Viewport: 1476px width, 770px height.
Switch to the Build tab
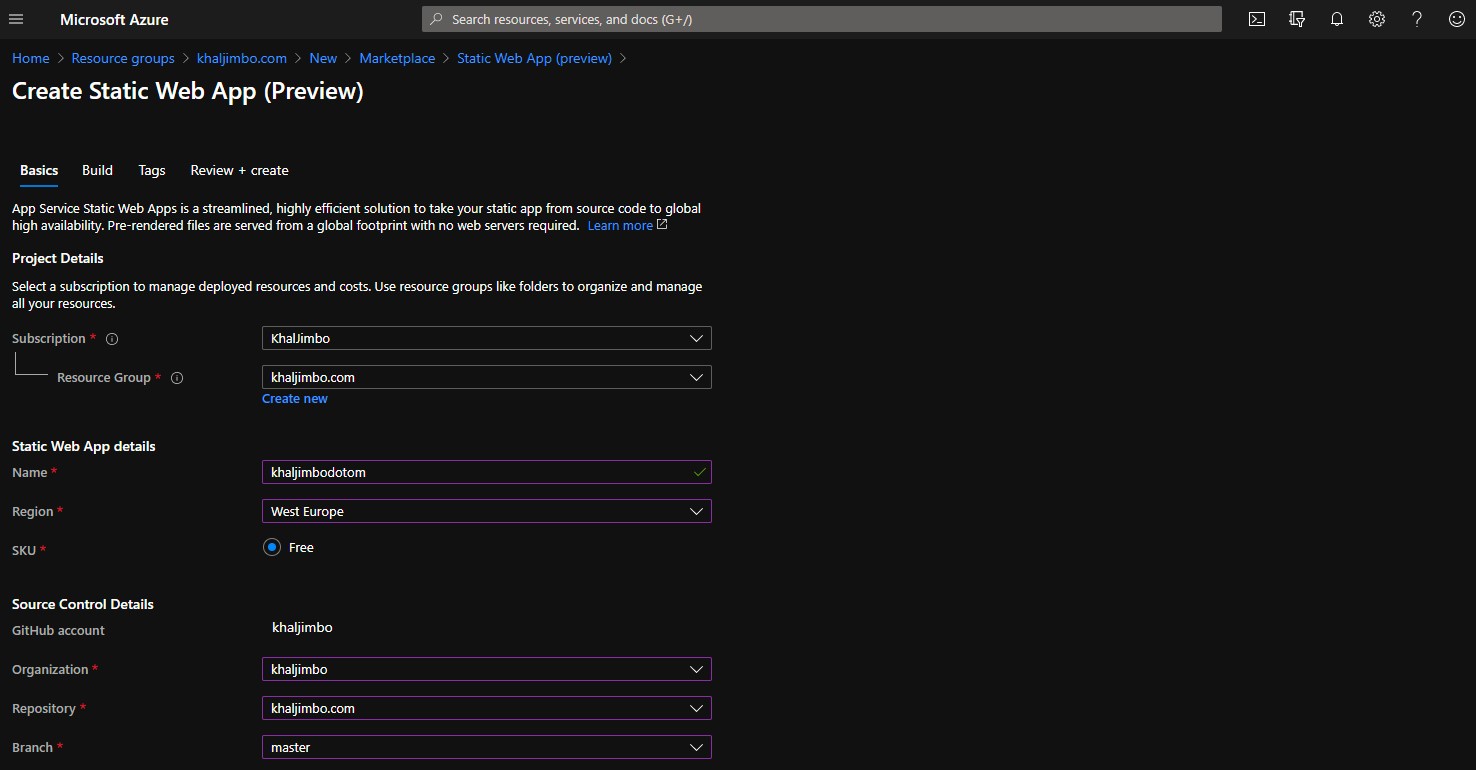click(97, 170)
